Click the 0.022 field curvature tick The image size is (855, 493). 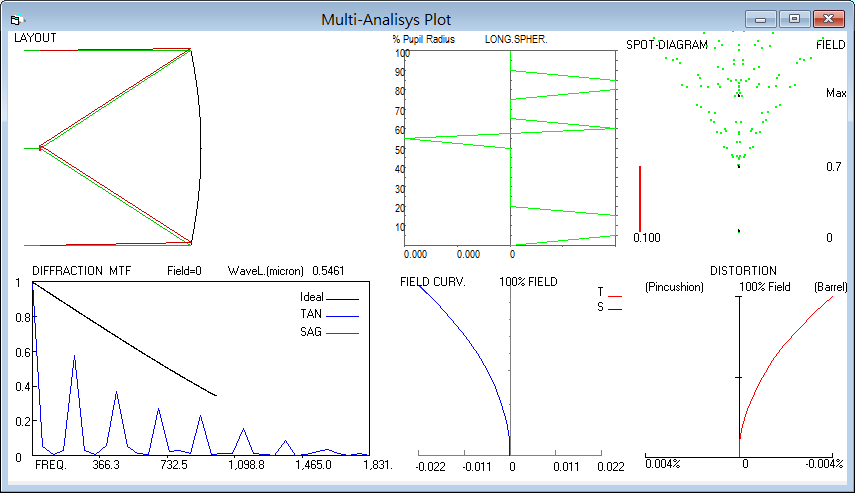pyautogui.click(x=611, y=467)
